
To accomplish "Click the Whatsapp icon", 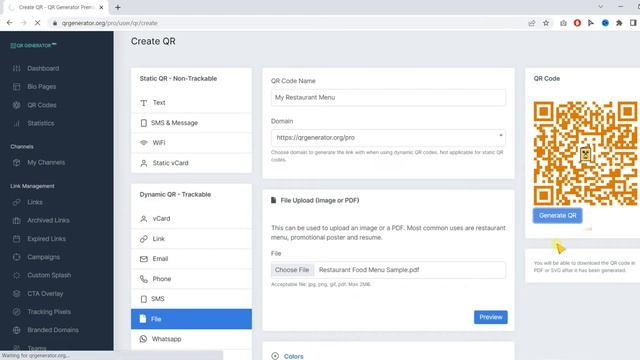I will [x=143, y=339].
